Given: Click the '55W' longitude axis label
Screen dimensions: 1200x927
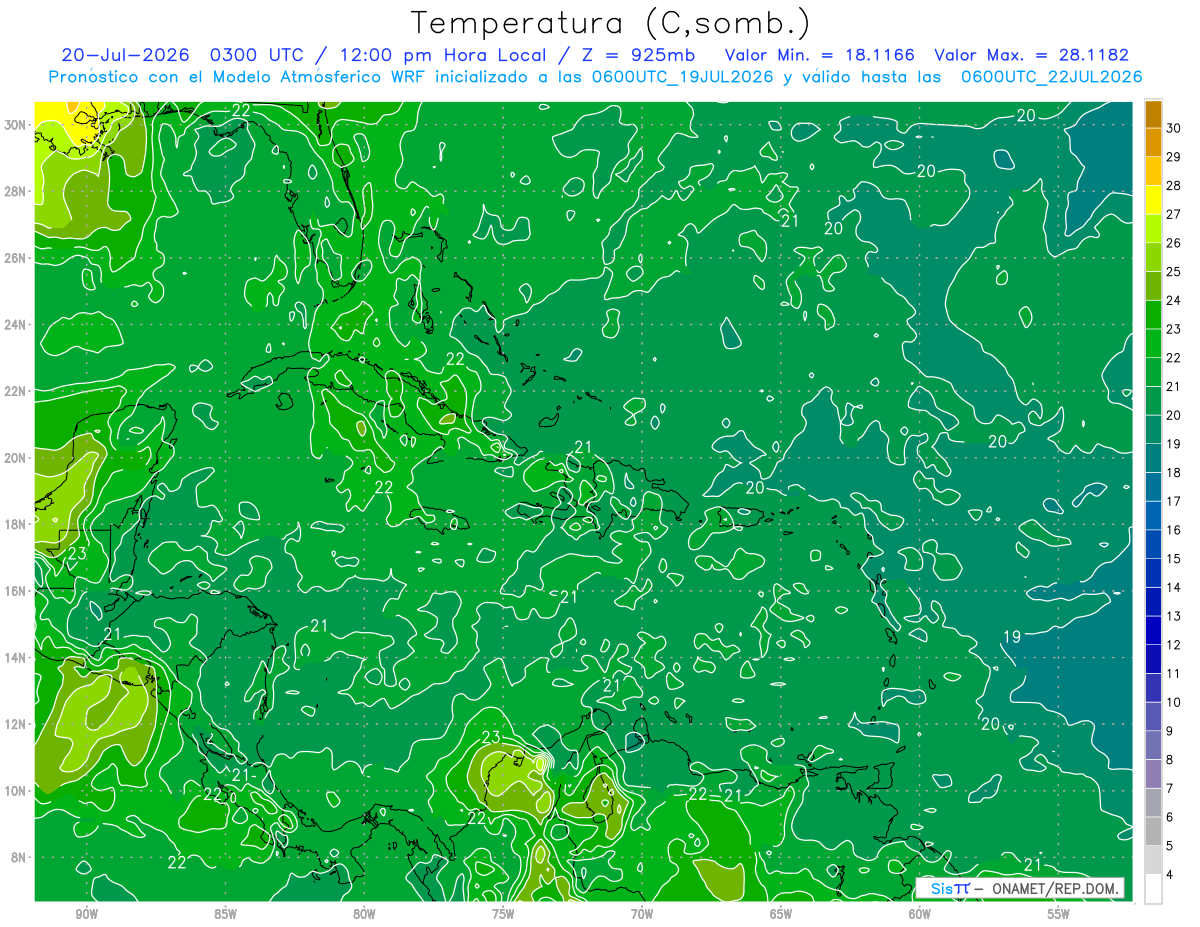Looking at the screenshot, I should tap(1058, 914).
